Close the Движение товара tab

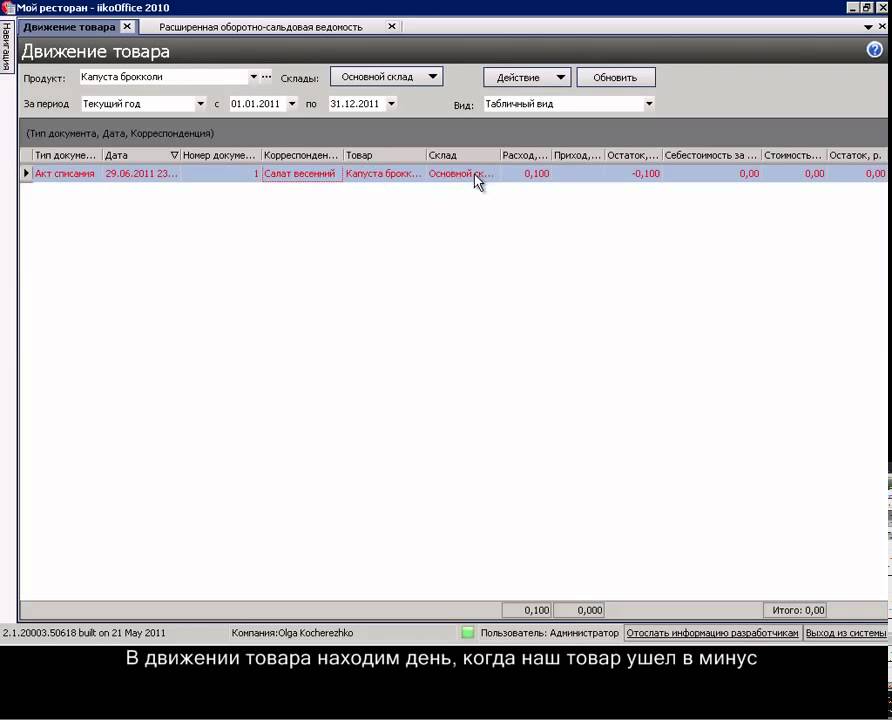[127, 26]
